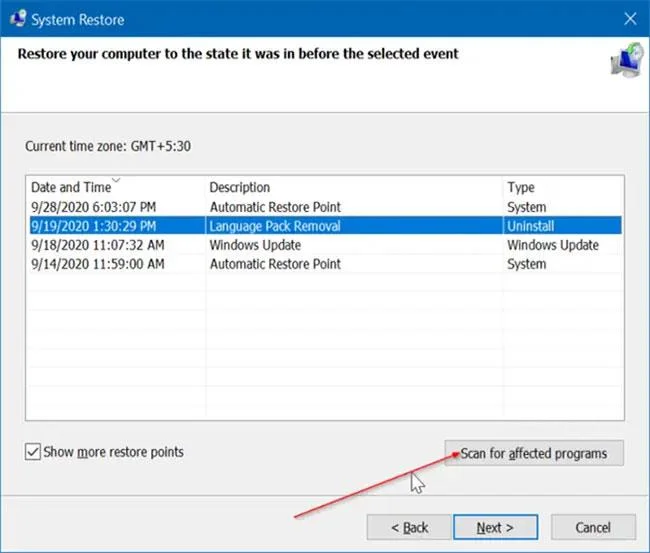The width and height of the screenshot is (650, 553).
Task: Click Automatic Restore Point for 9/14/2020
Action: point(275,264)
